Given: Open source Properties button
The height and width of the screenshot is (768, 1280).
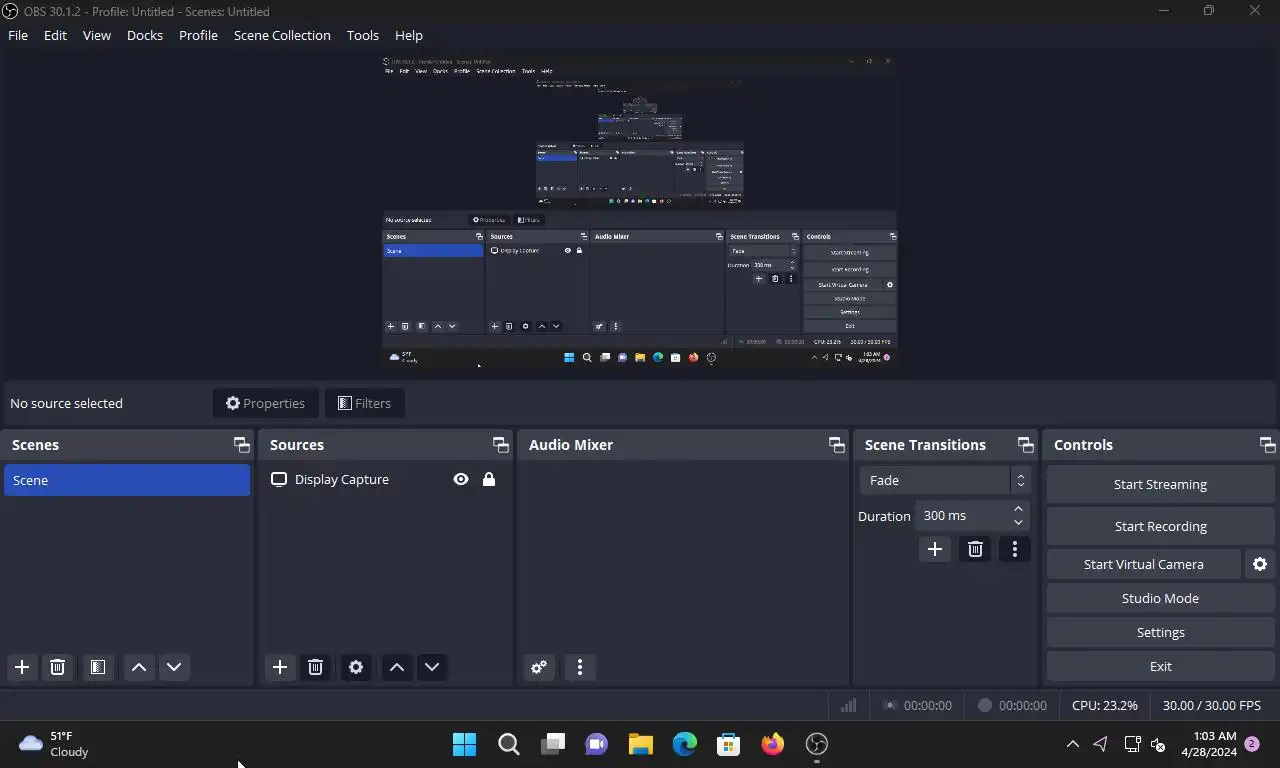Looking at the screenshot, I should (265, 403).
